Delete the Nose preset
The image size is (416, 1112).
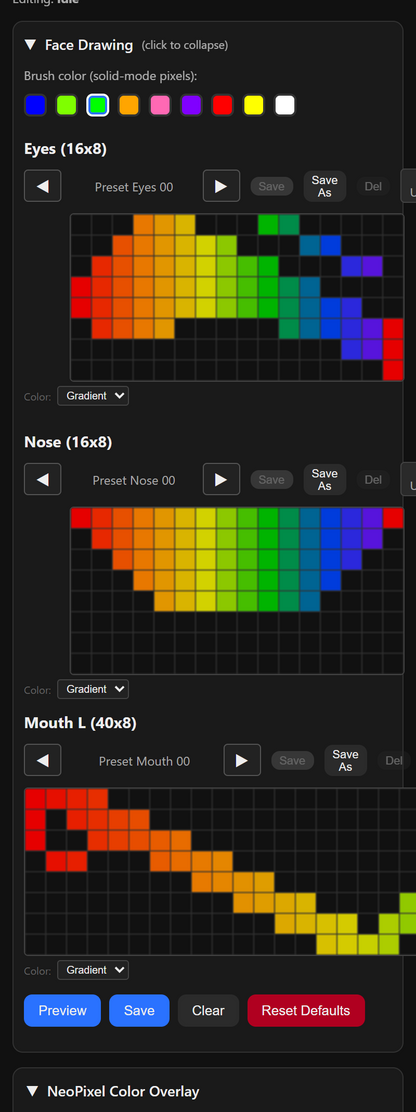tap(373, 480)
